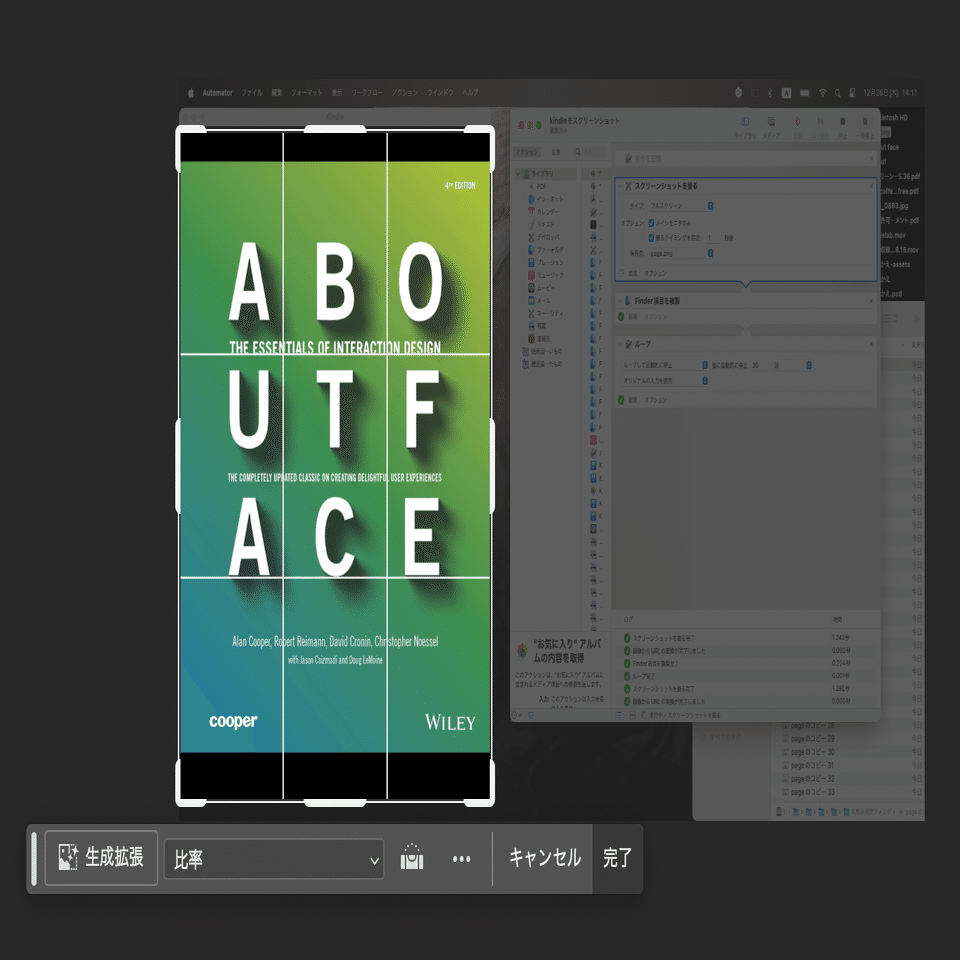
Task: Open the 保存先 page.png dropdown
Action: point(681,253)
